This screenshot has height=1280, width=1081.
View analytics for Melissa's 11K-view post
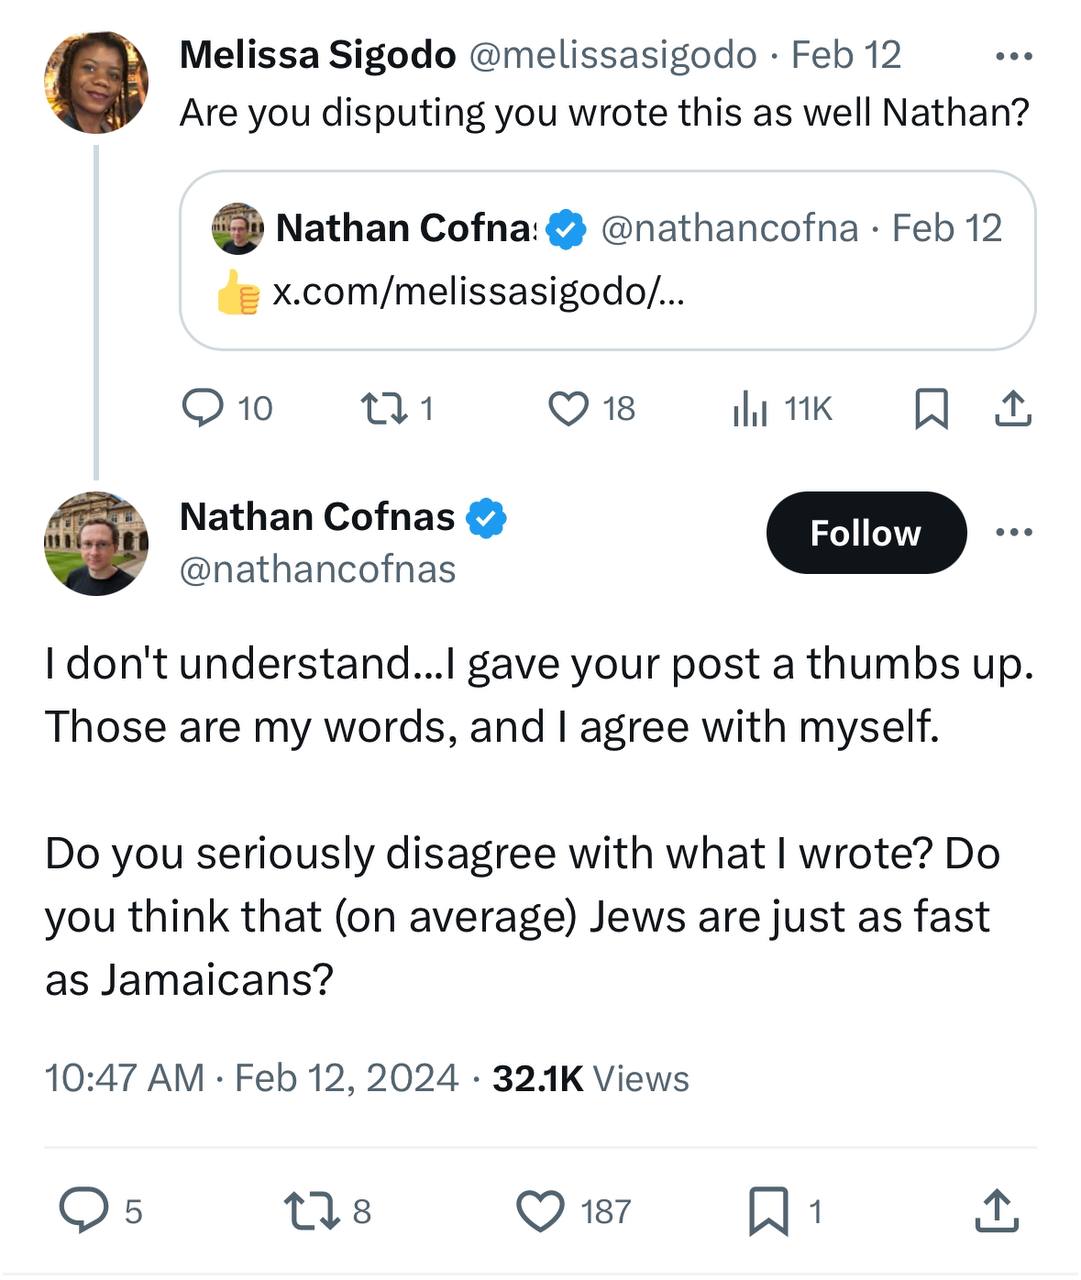tap(750, 408)
